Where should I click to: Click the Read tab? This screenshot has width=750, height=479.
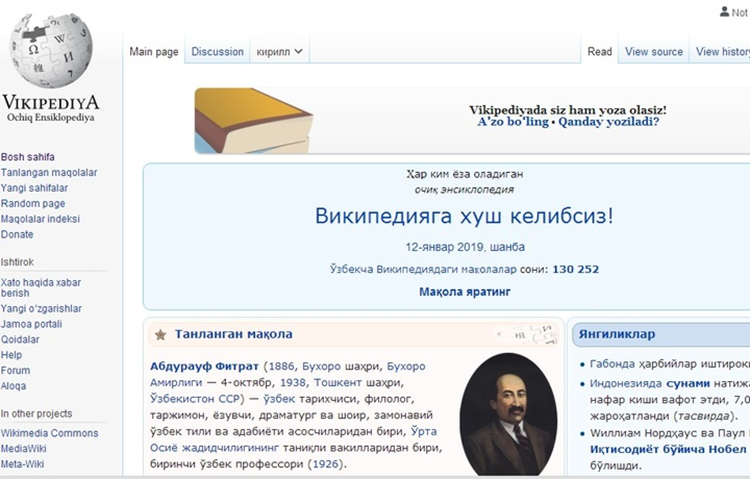point(599,52)
